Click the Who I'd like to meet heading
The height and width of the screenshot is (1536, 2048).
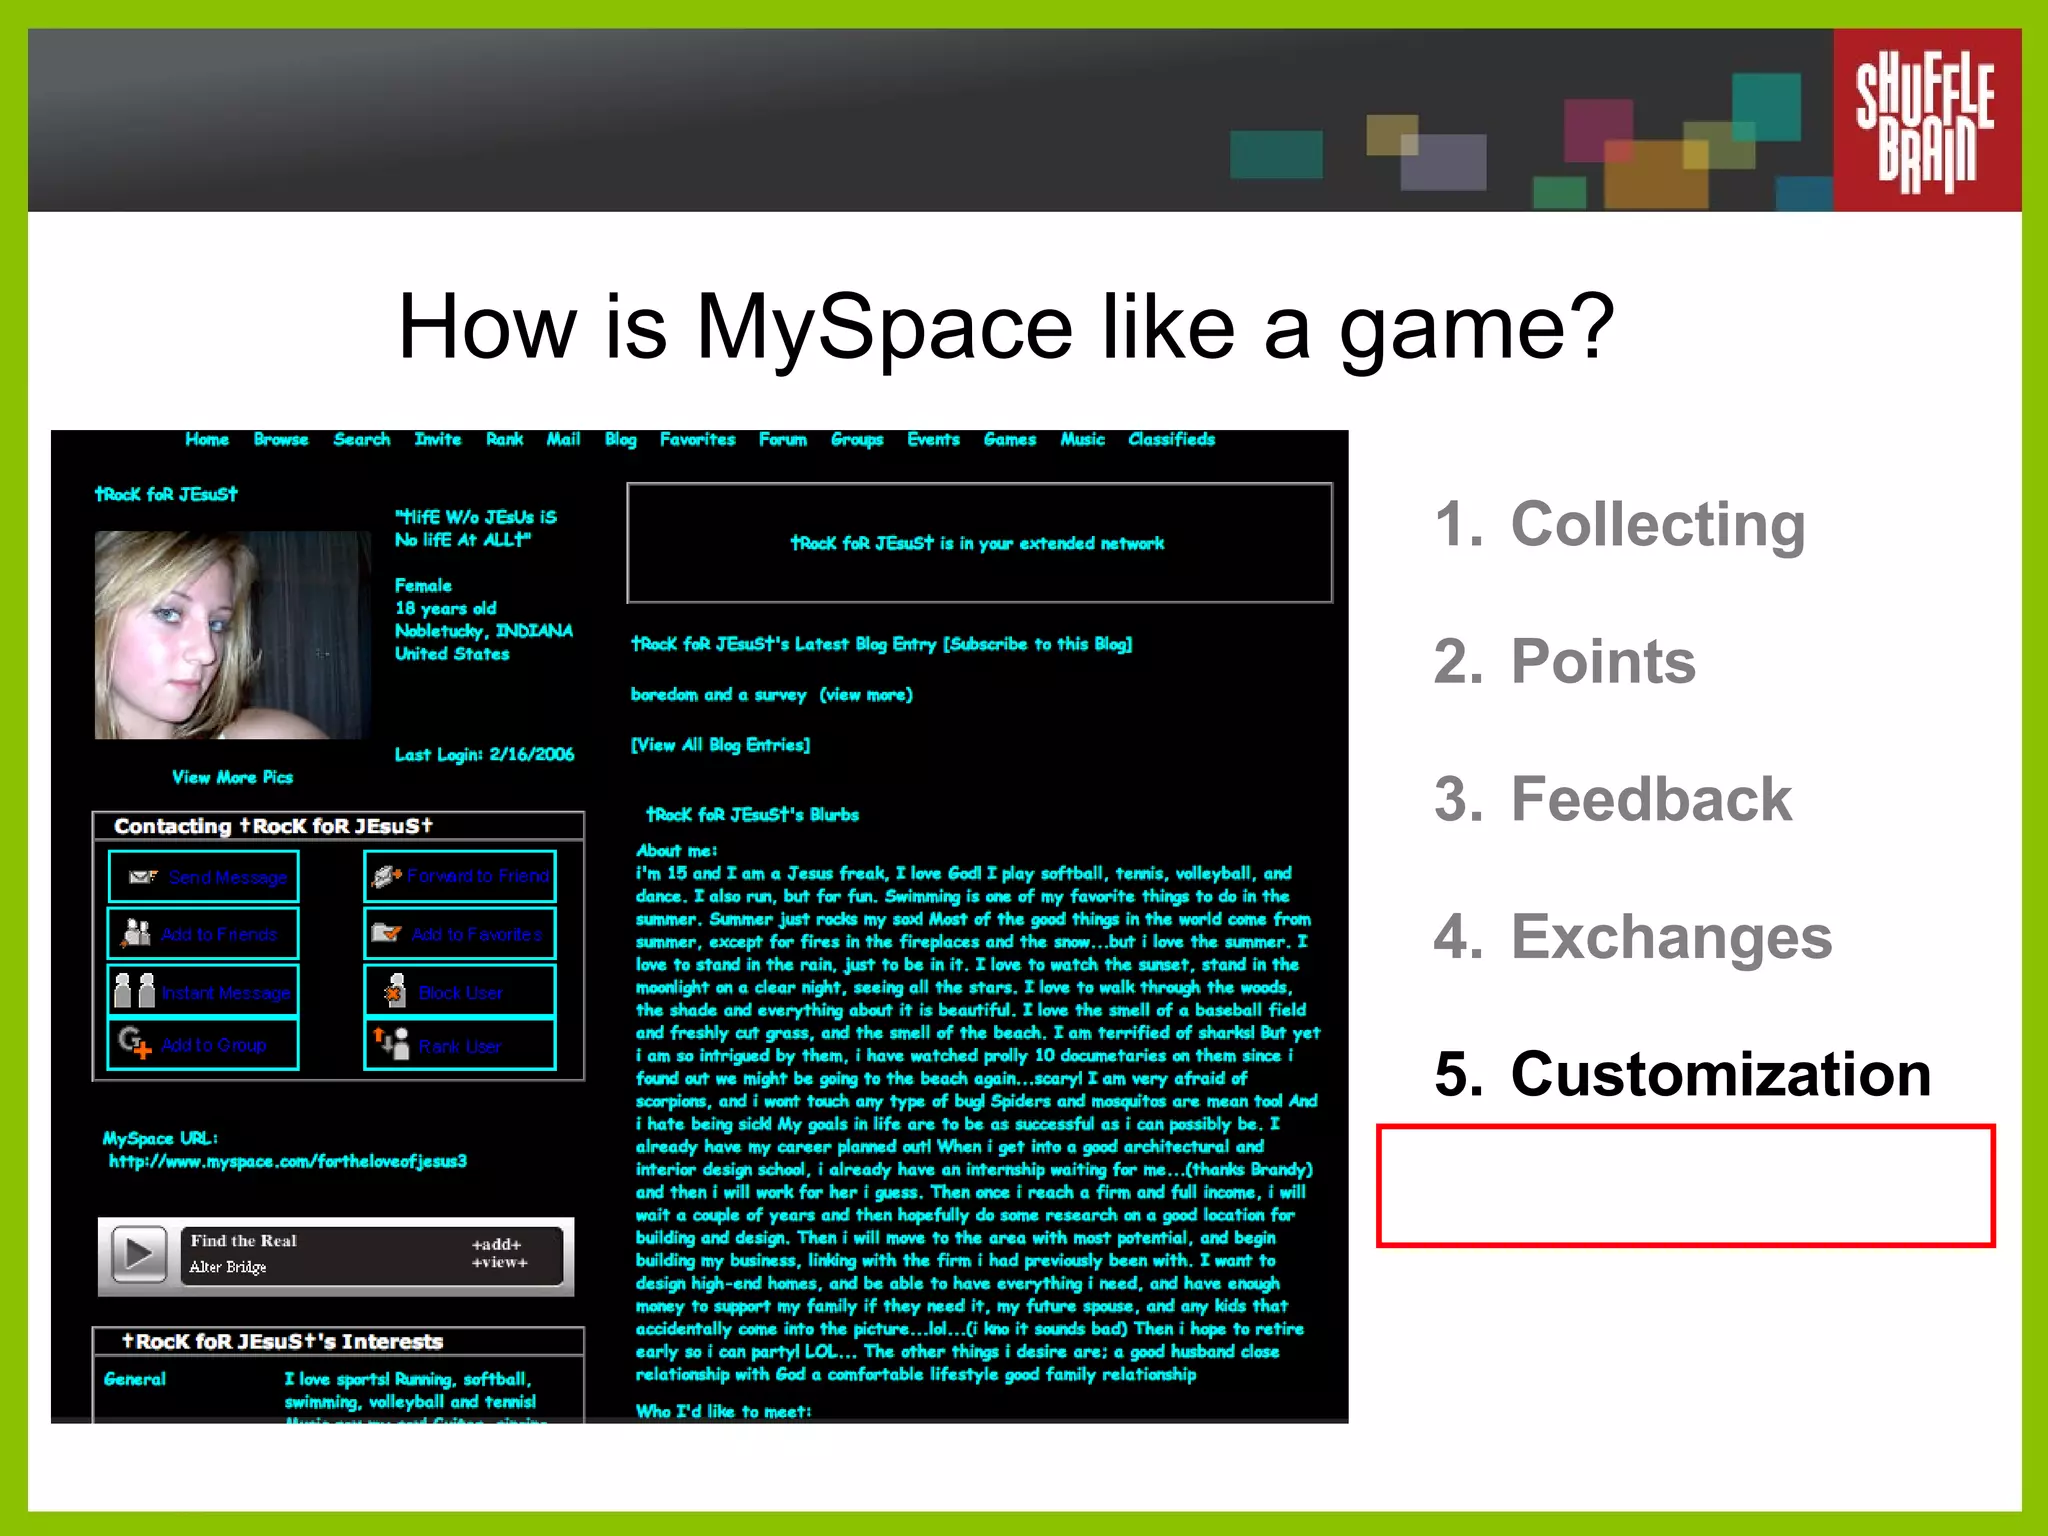[724, 1411]
